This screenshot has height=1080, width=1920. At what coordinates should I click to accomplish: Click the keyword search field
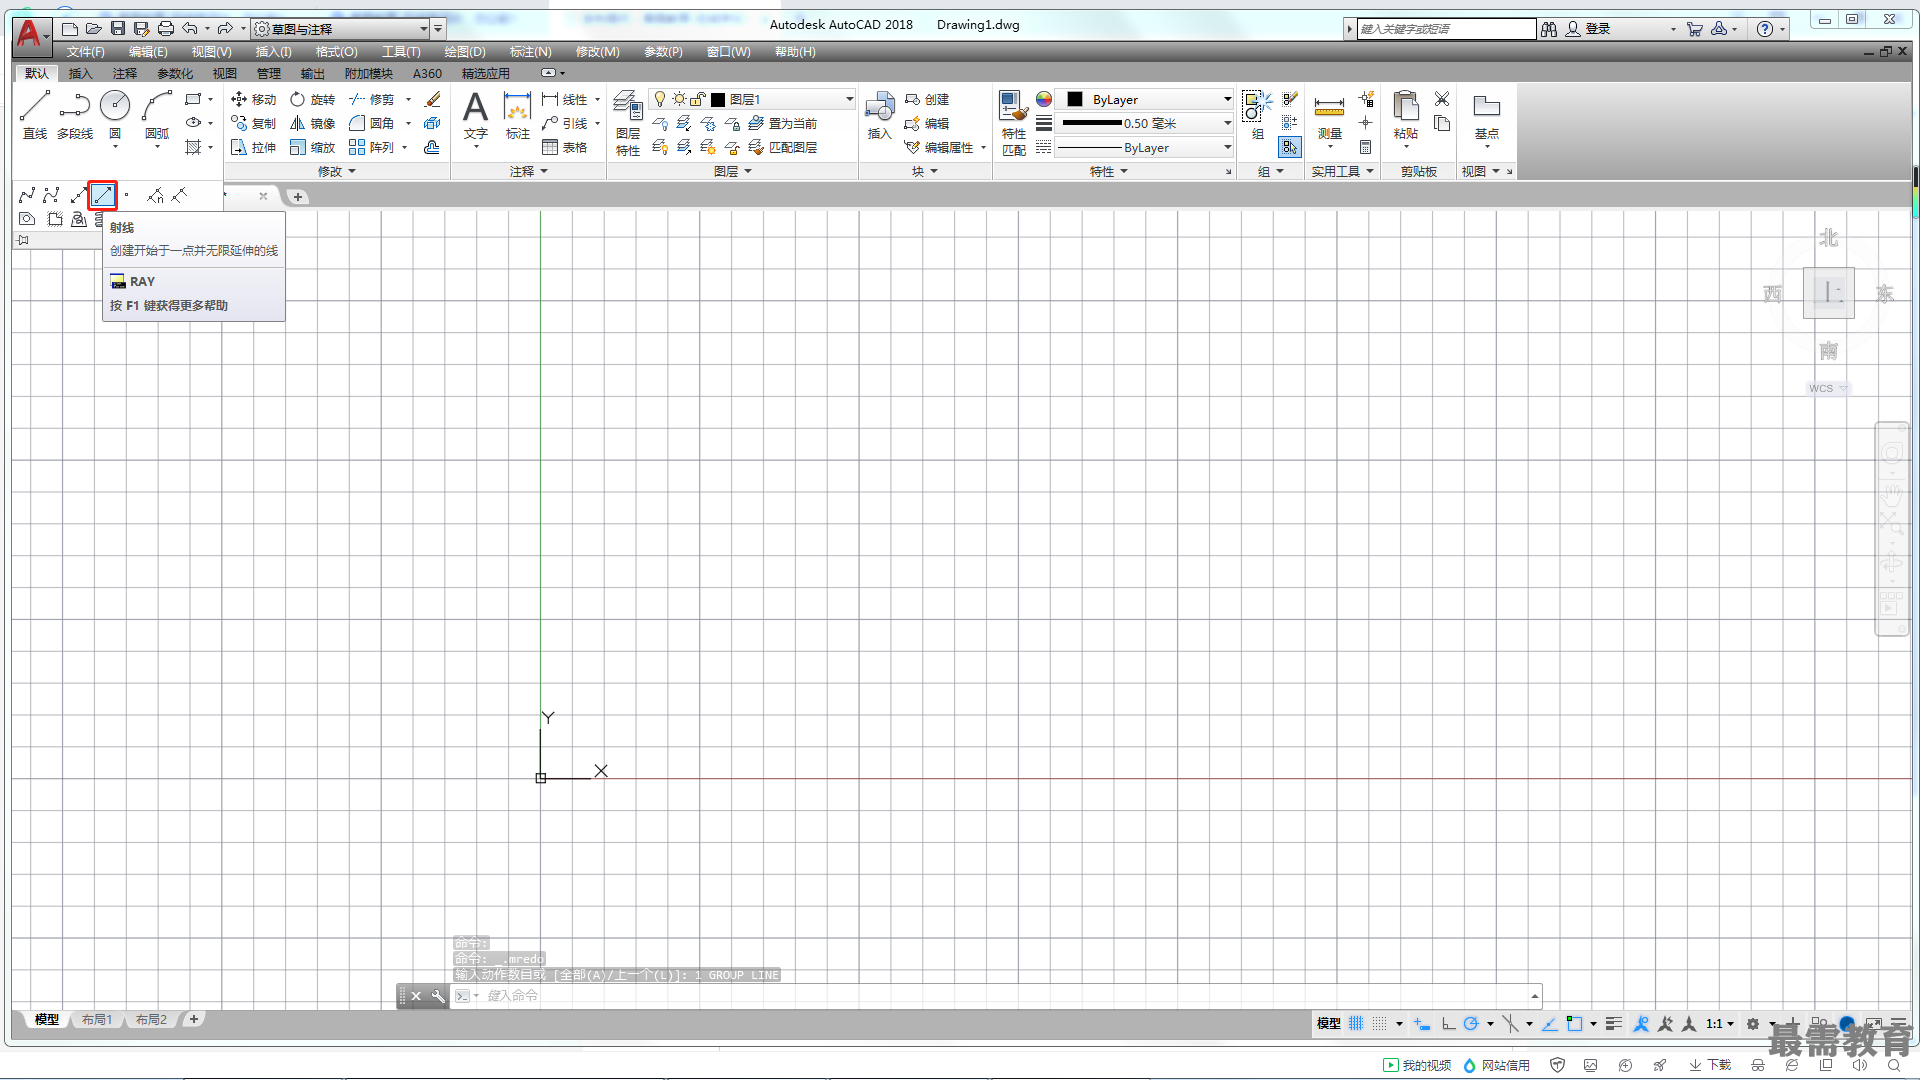[x=1446, y=28]
